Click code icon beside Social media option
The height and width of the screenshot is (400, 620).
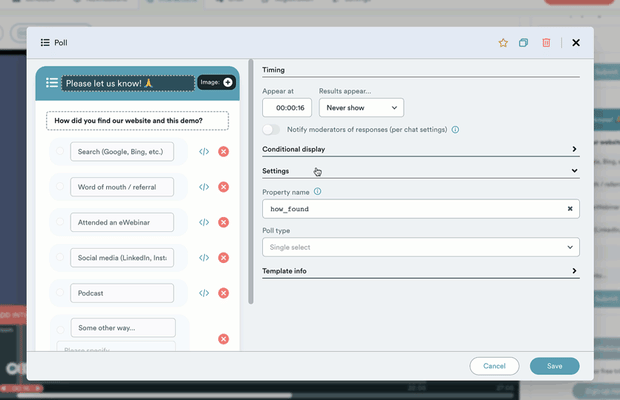tap(204, 258)
